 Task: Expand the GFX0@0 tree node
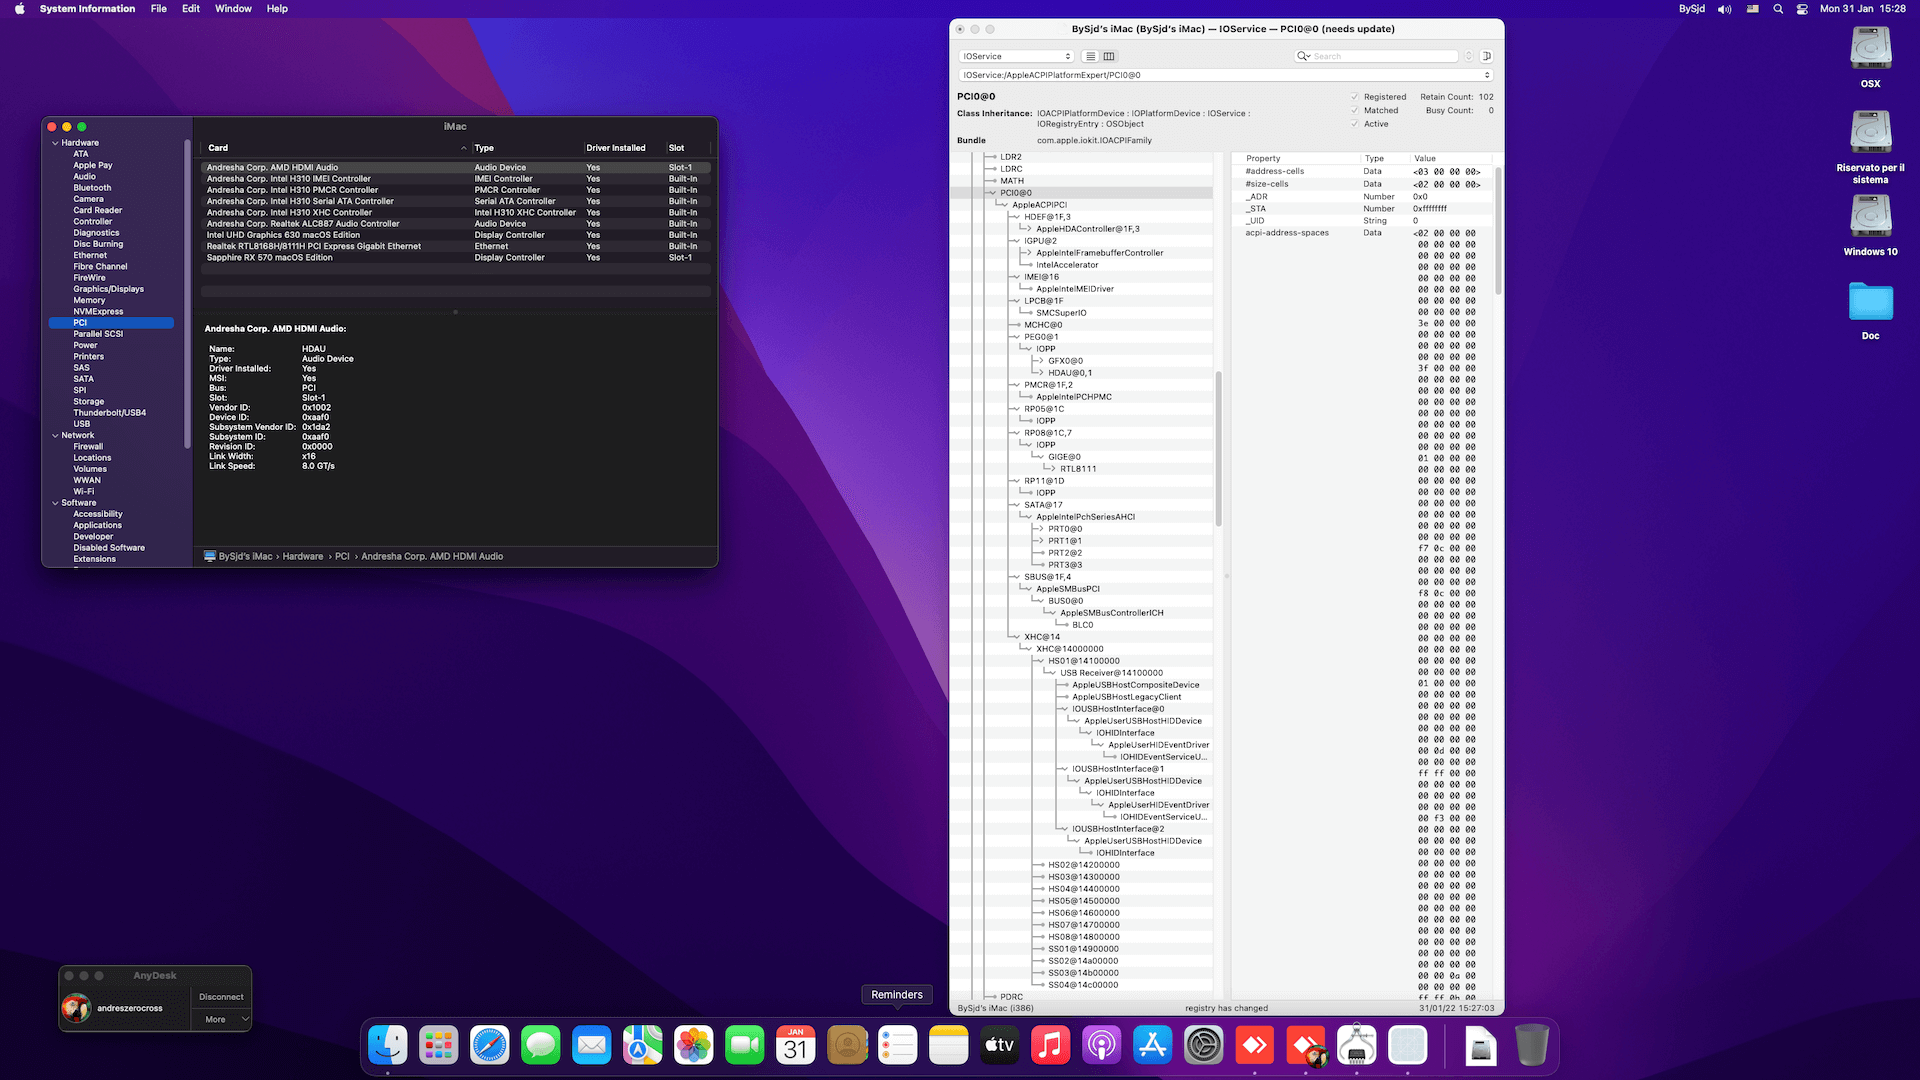click(1040, 361)
